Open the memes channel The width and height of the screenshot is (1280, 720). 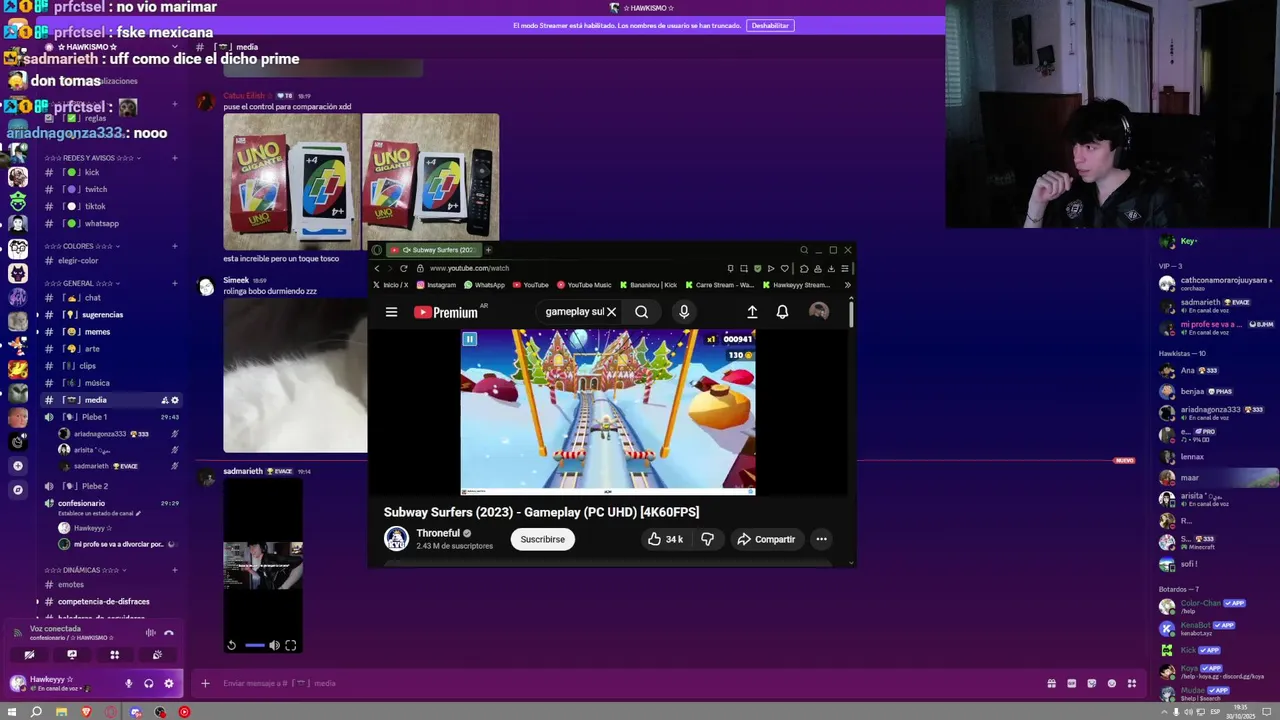point(98,332)
